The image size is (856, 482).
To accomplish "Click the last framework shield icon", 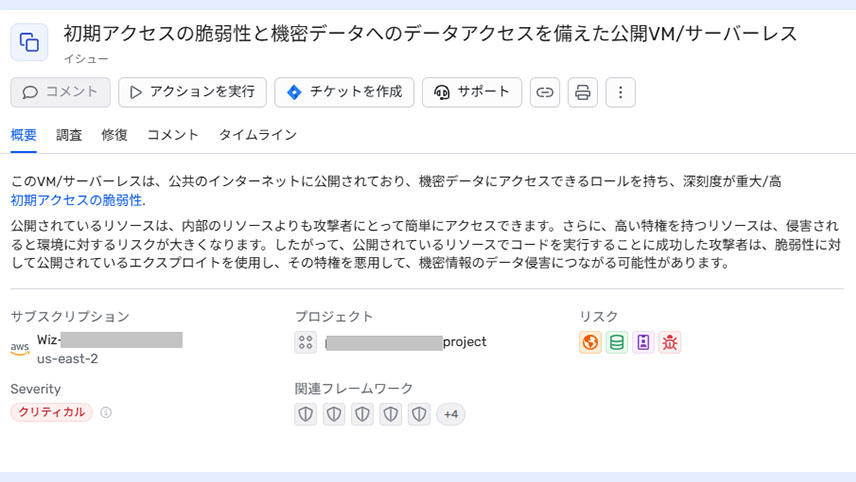I will click(x=419, y=414).
